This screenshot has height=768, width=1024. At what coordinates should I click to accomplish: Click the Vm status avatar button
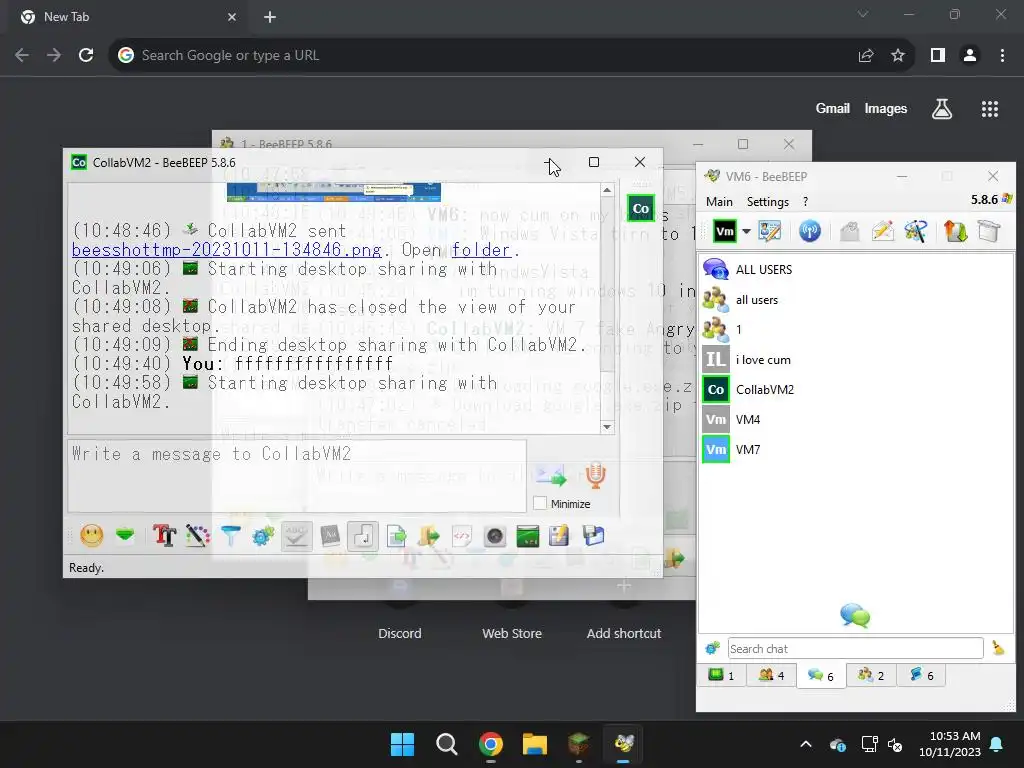pos(724,231)
